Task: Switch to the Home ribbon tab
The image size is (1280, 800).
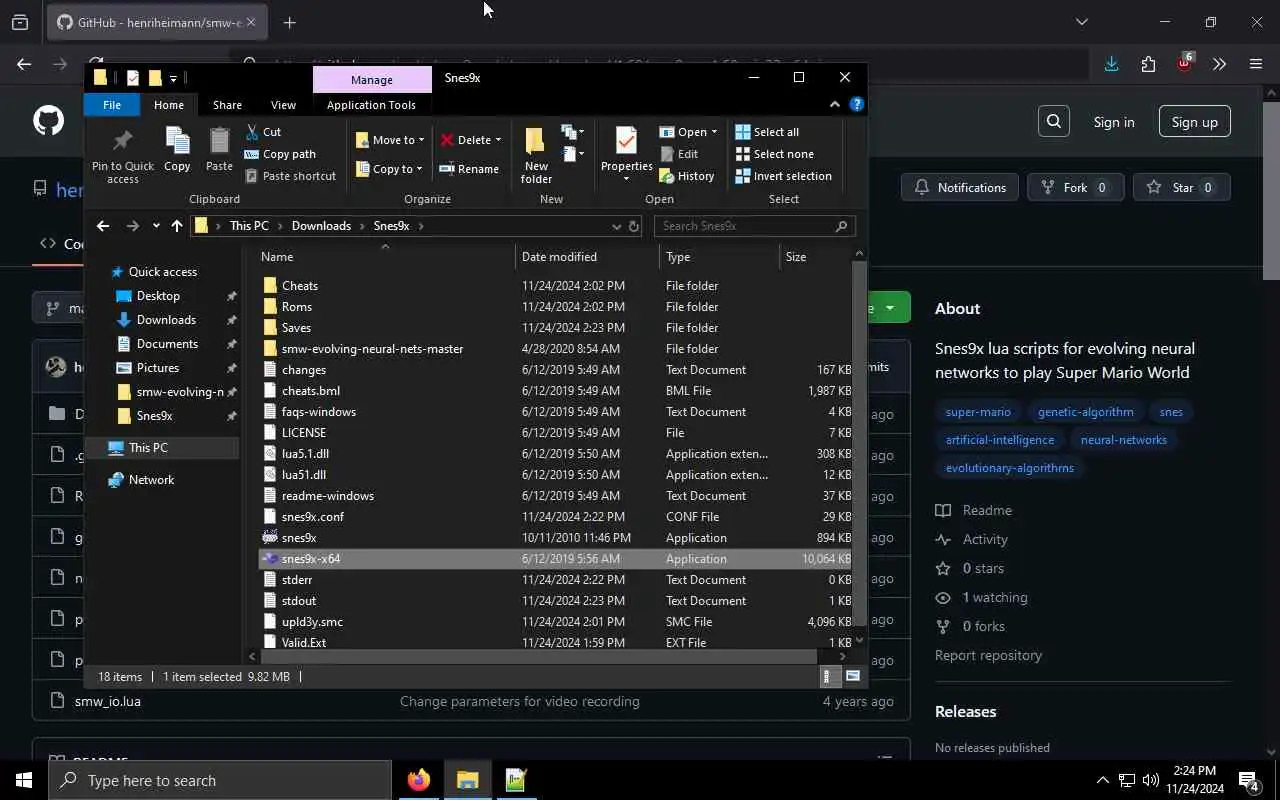Action: tap(168, 105)
